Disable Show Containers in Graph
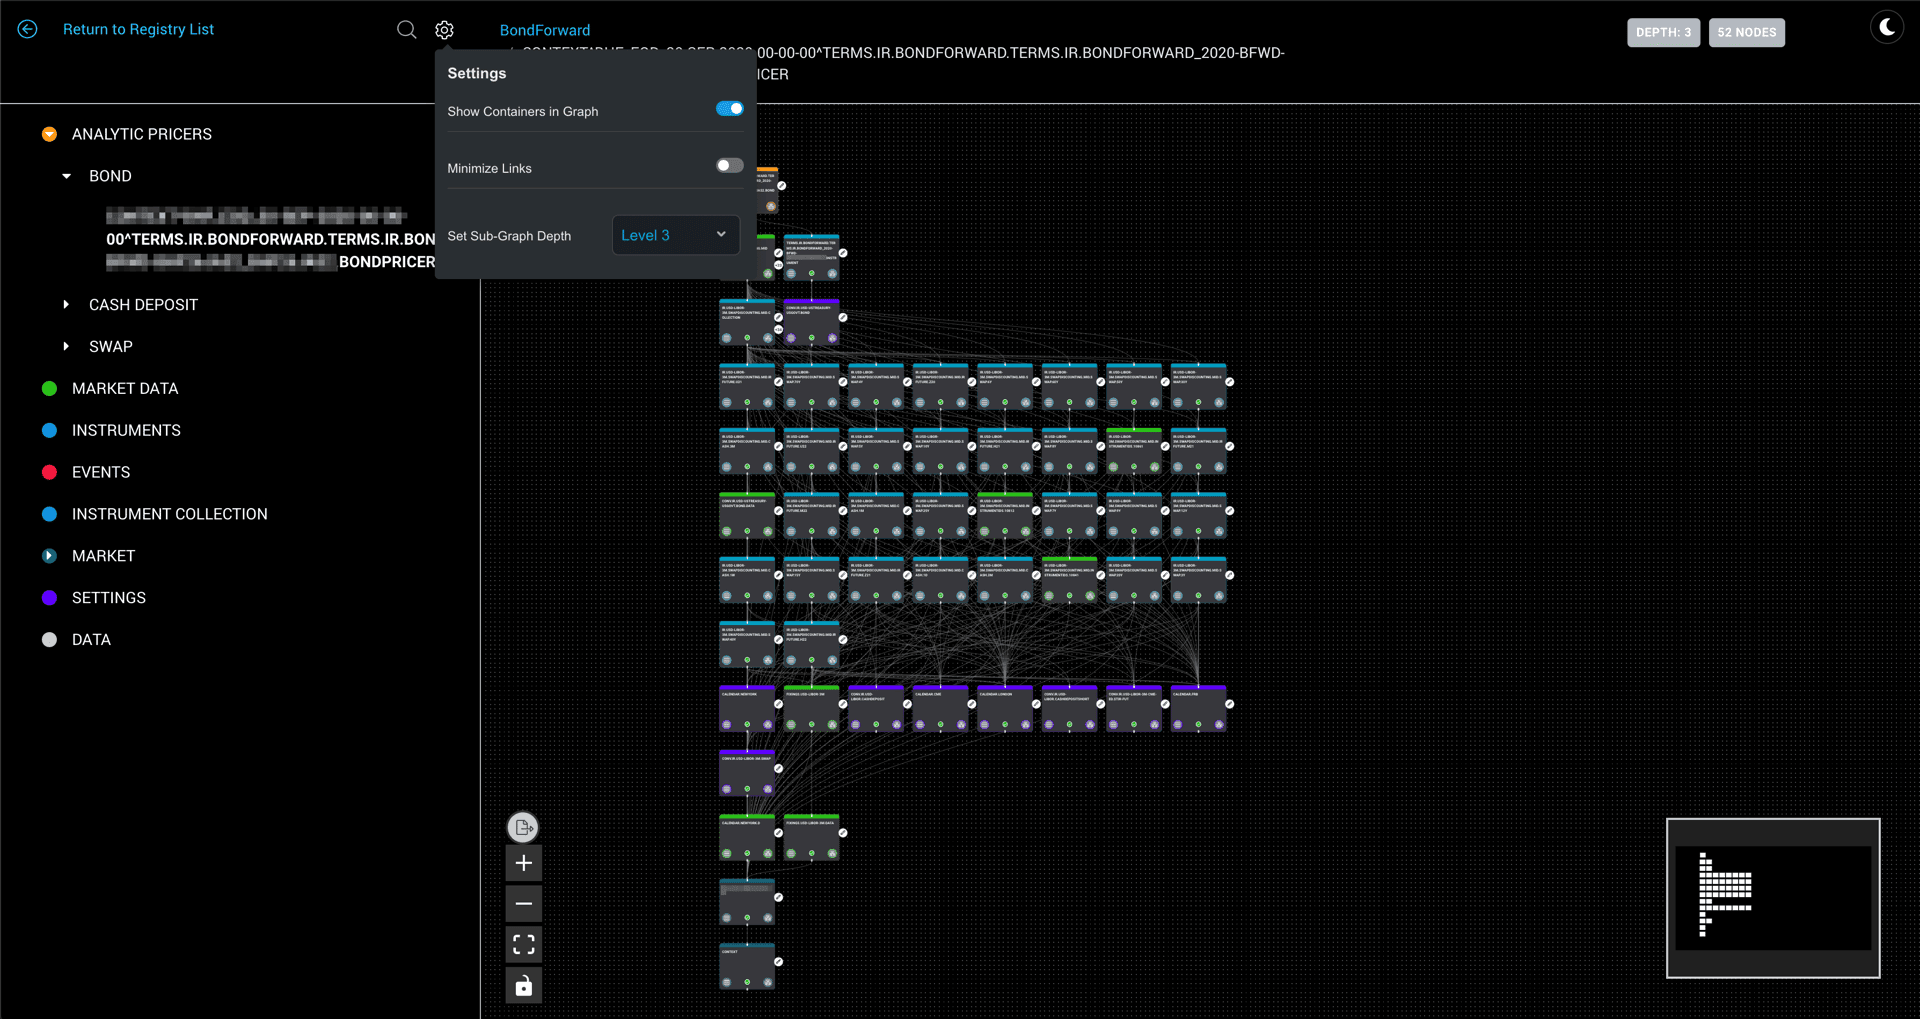The width and height of the screenshot is (1920, 1019). (x=730, y=109)
